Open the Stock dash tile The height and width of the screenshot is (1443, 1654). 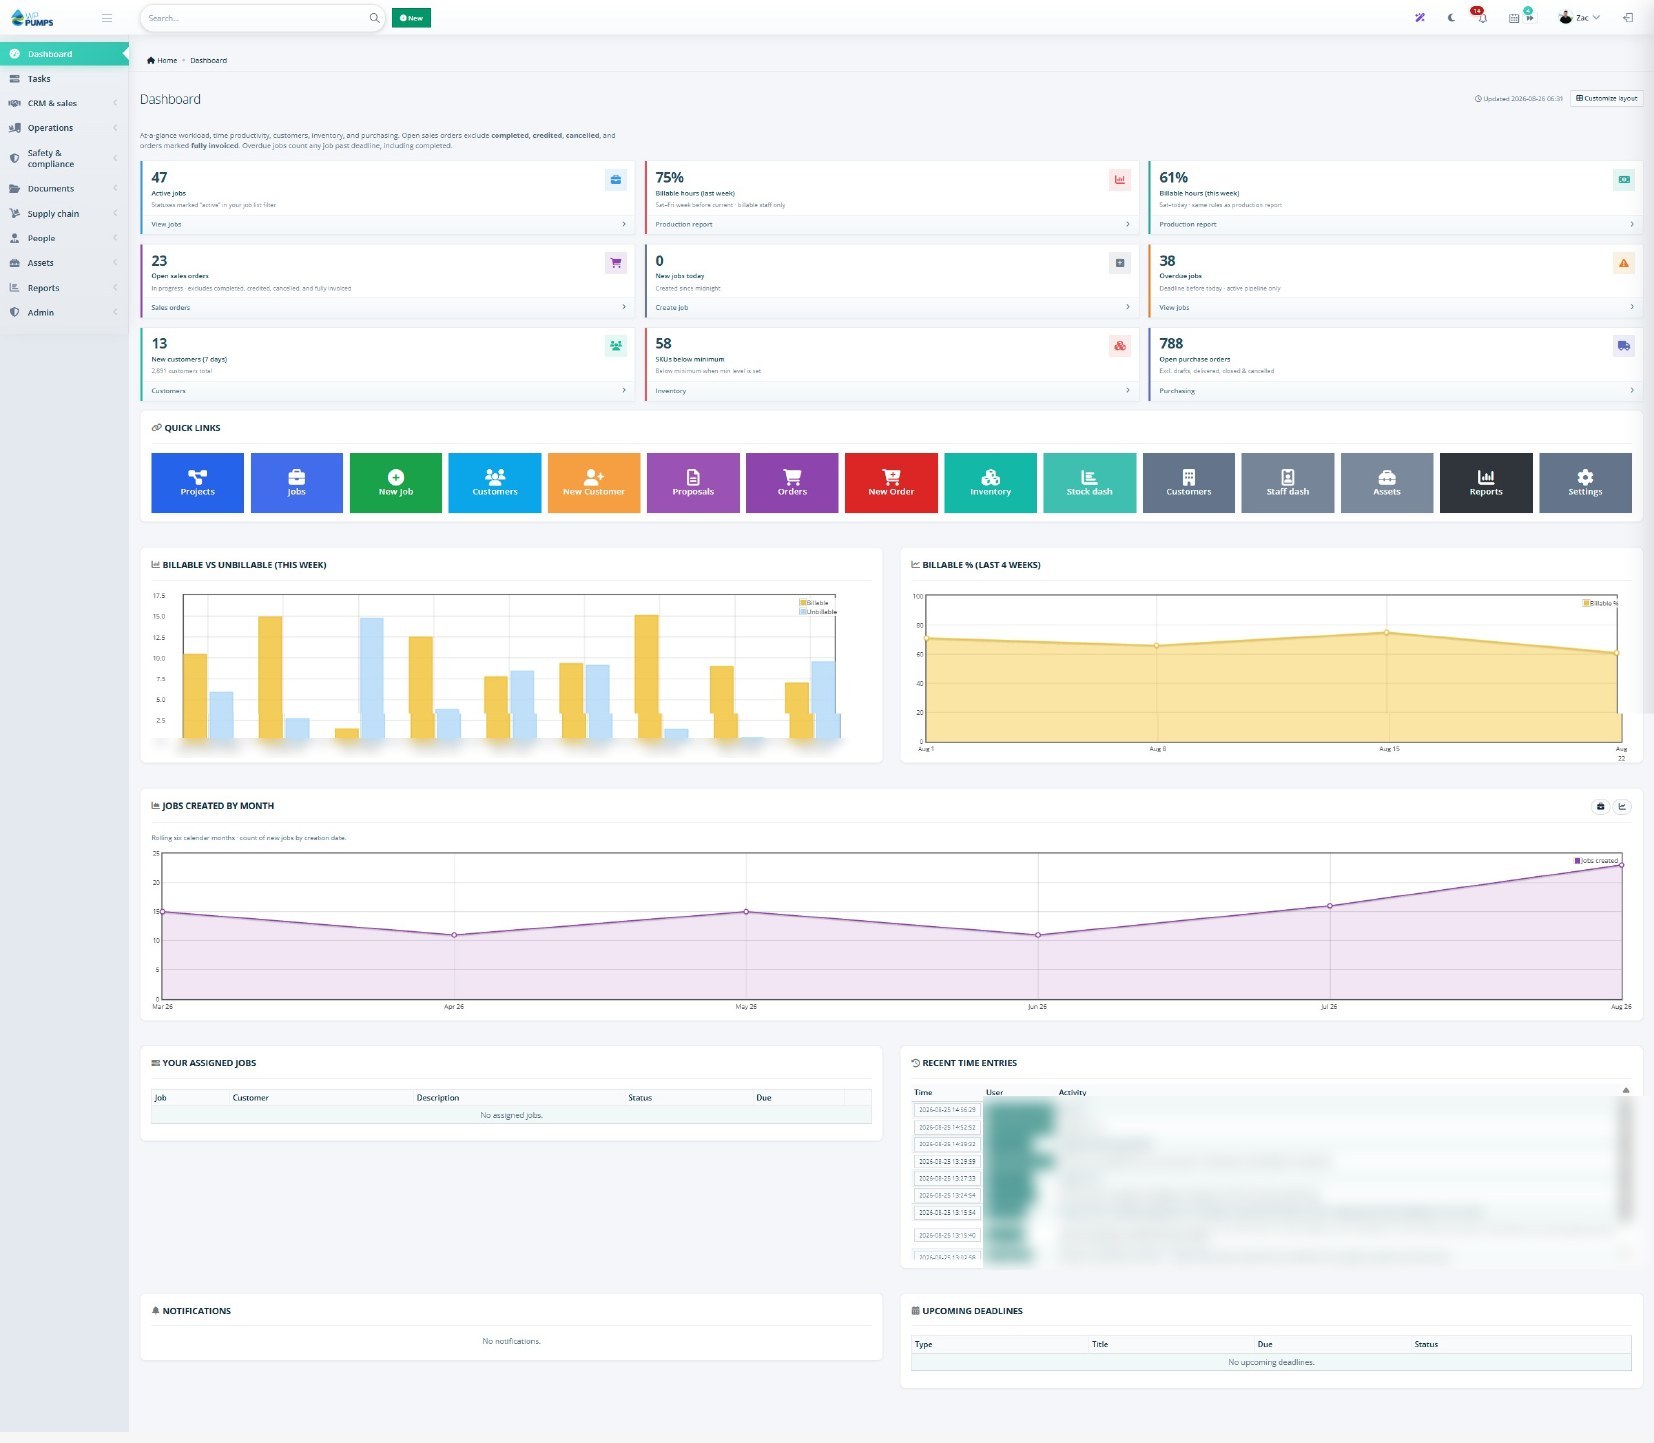[1089, 483]
